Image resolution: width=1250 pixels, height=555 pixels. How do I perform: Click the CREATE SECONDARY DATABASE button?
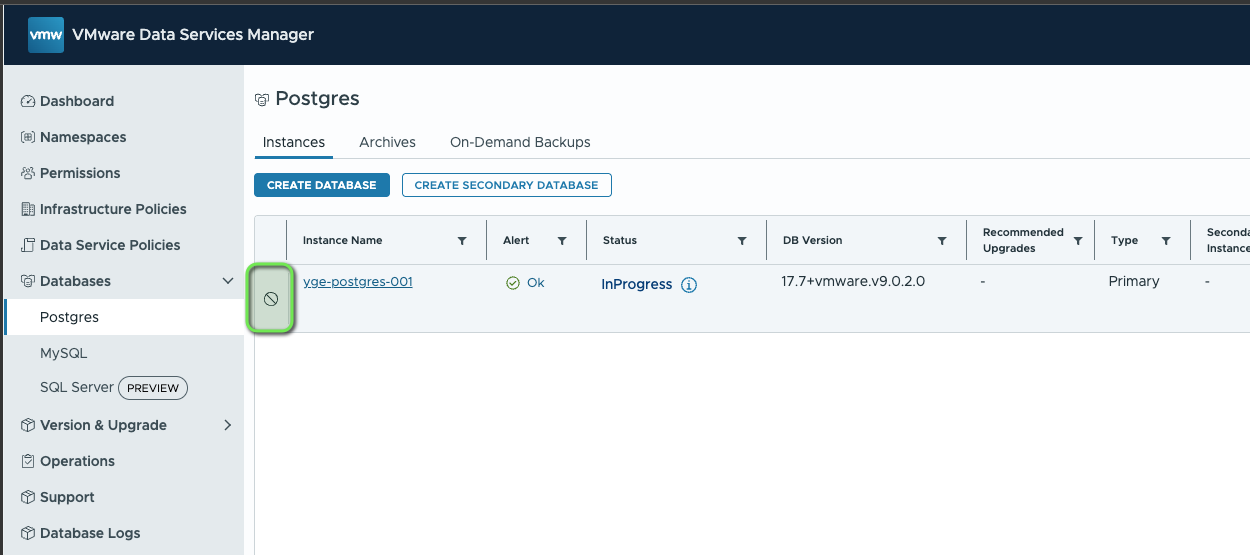506,185
